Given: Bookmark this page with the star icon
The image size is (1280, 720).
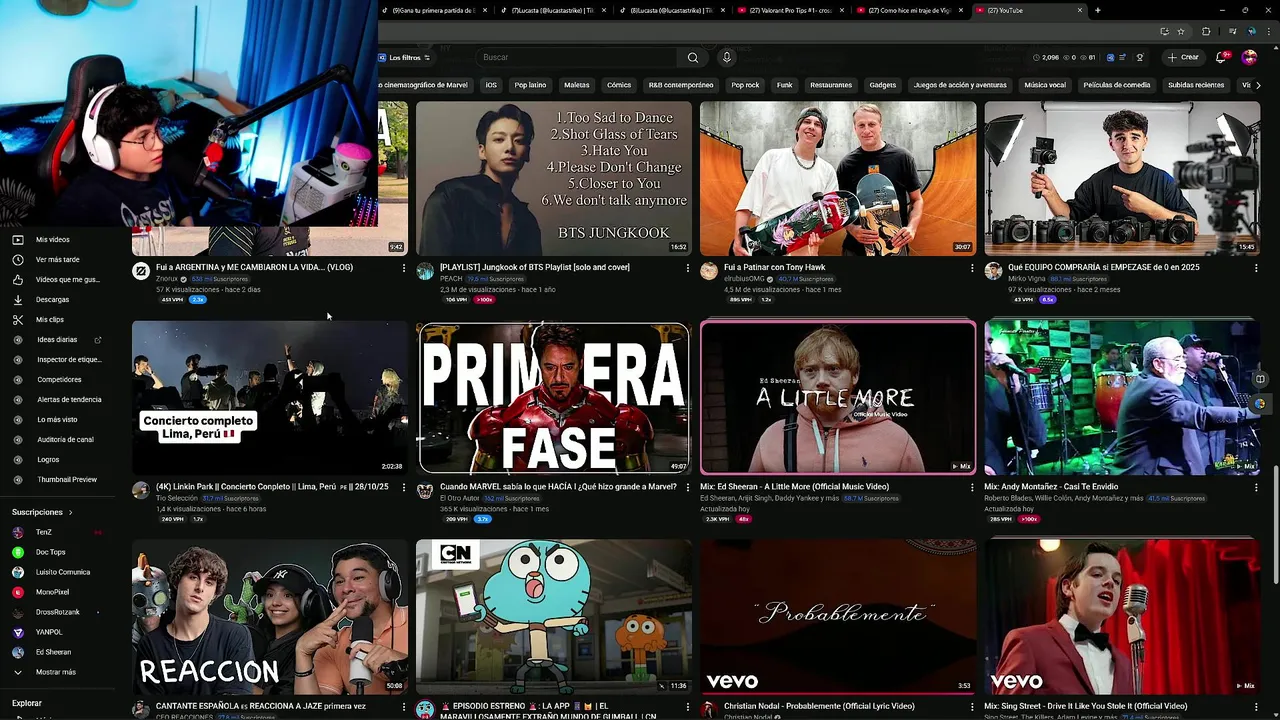Looking at the screenshot, I should pos(1181,31).
